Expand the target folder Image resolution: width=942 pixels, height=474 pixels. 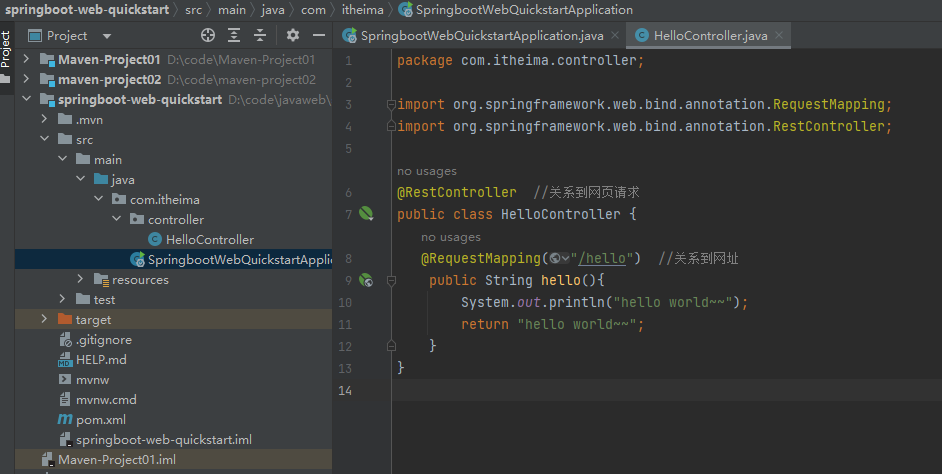[44, 320]
